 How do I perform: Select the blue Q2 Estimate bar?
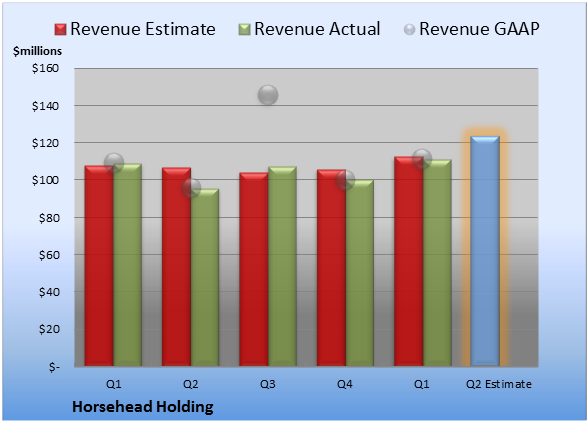[485, 251]
